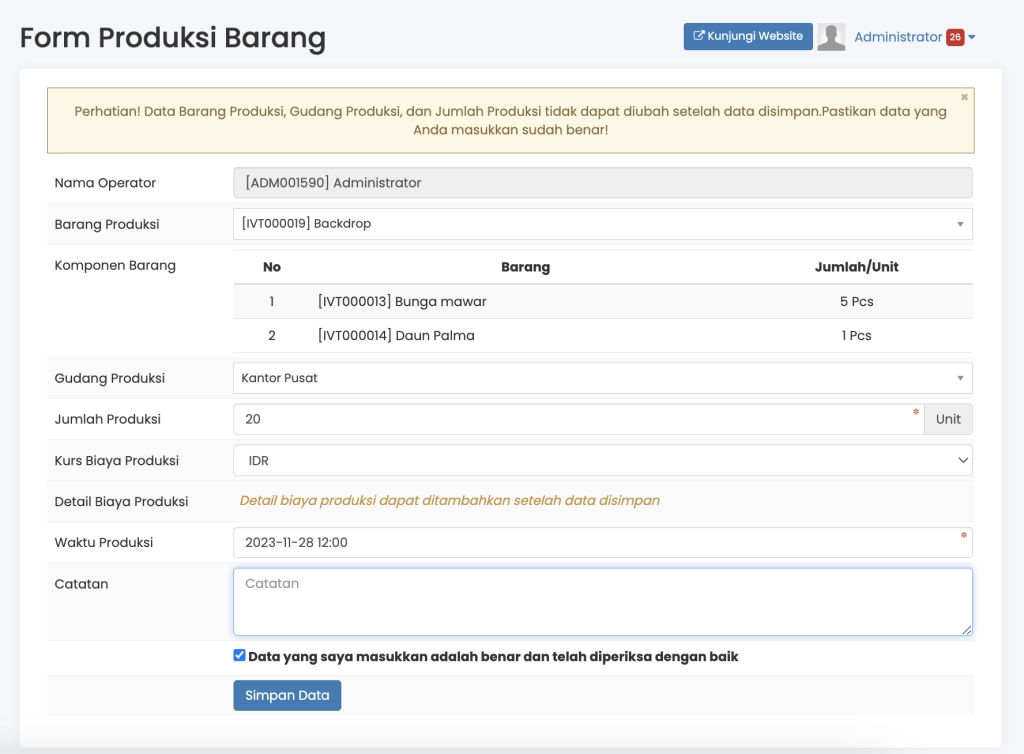Focus the Jumlah Produksi input field
The image size is (1024, 754).
pyautogui.click(x=570, y=419)
